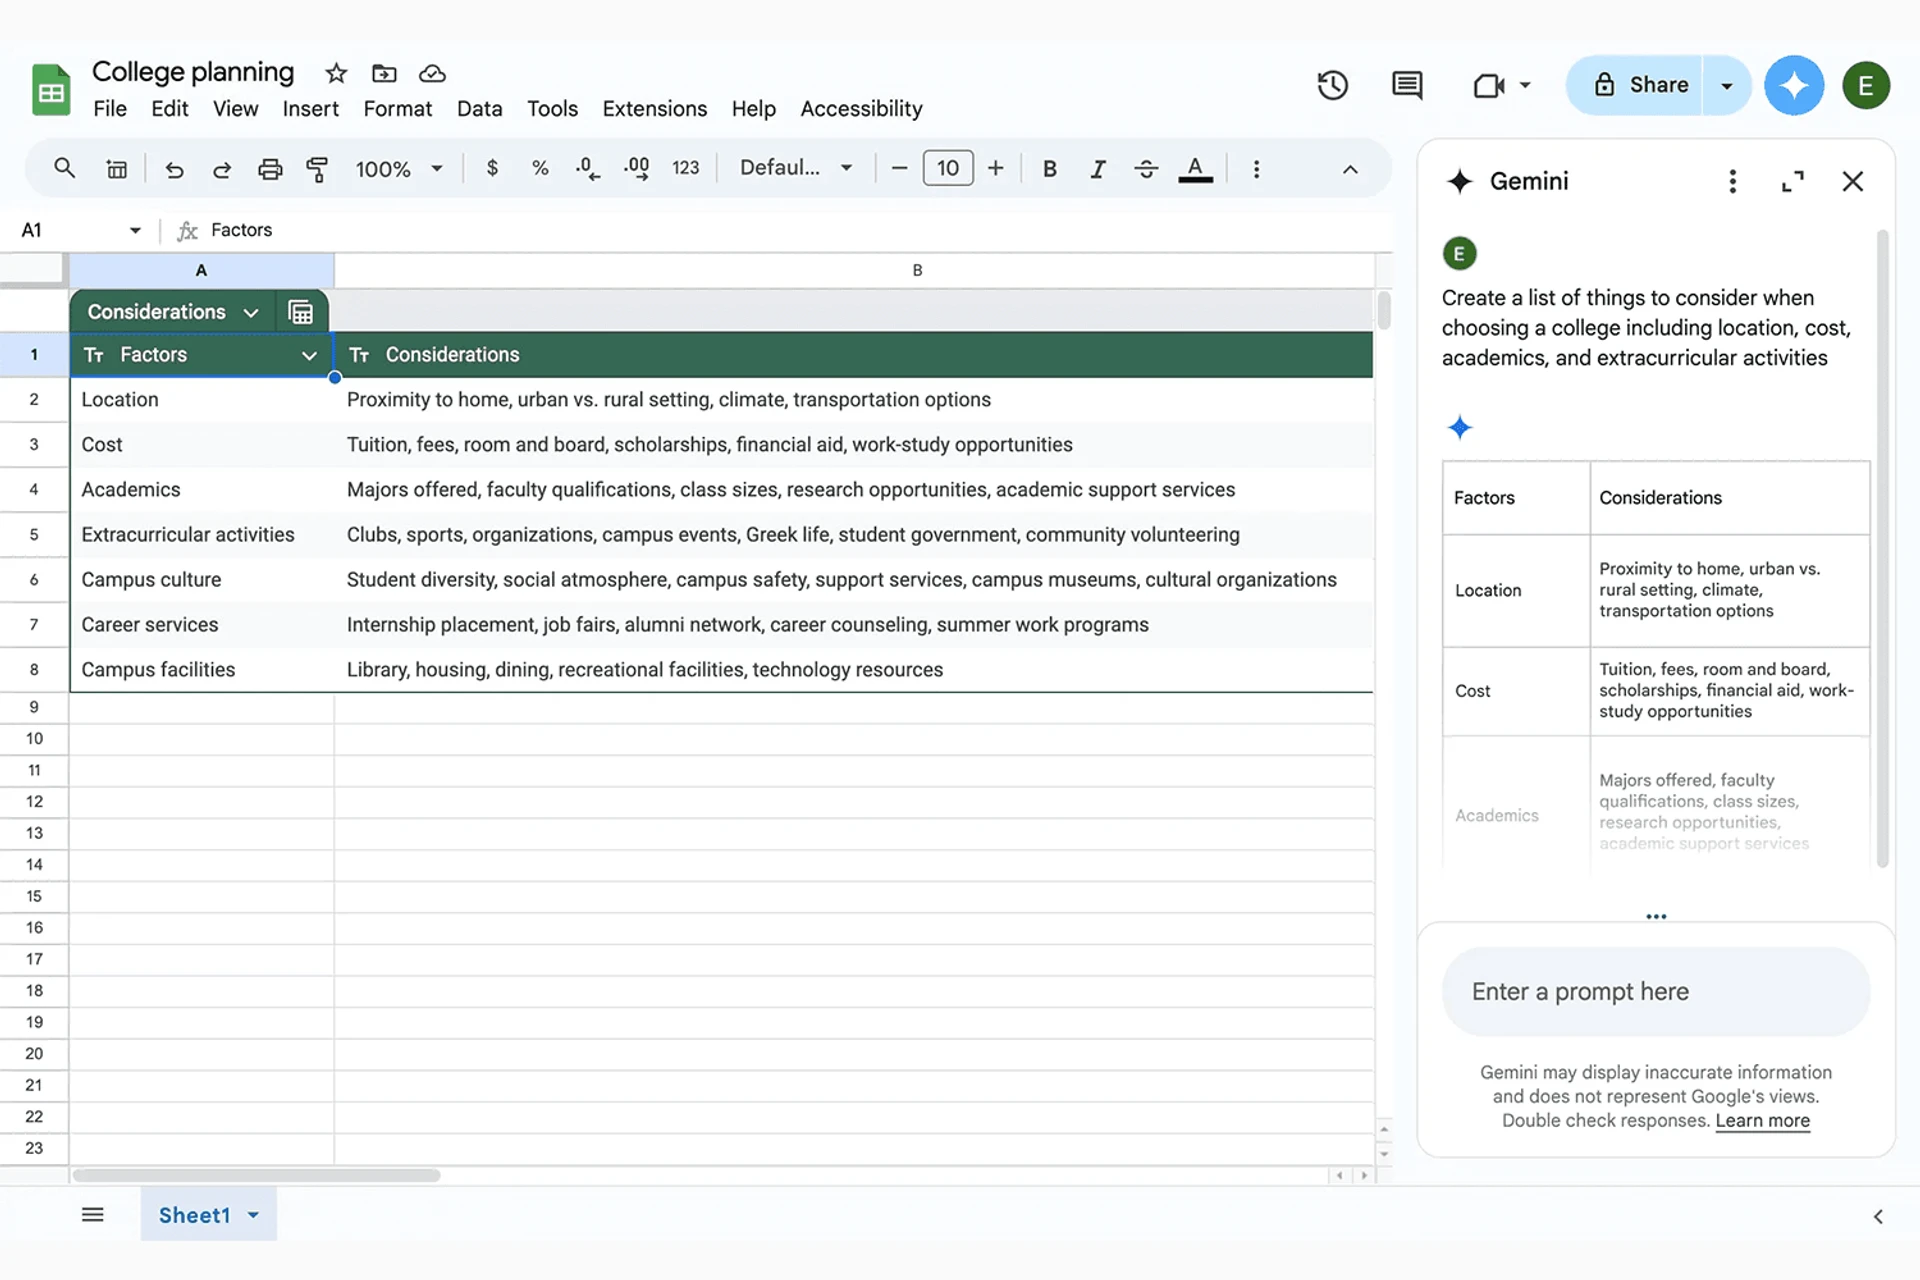This screenshot has height=1280, width=1920.
Task: Check cloud save status icon
Action: [432, 73]
